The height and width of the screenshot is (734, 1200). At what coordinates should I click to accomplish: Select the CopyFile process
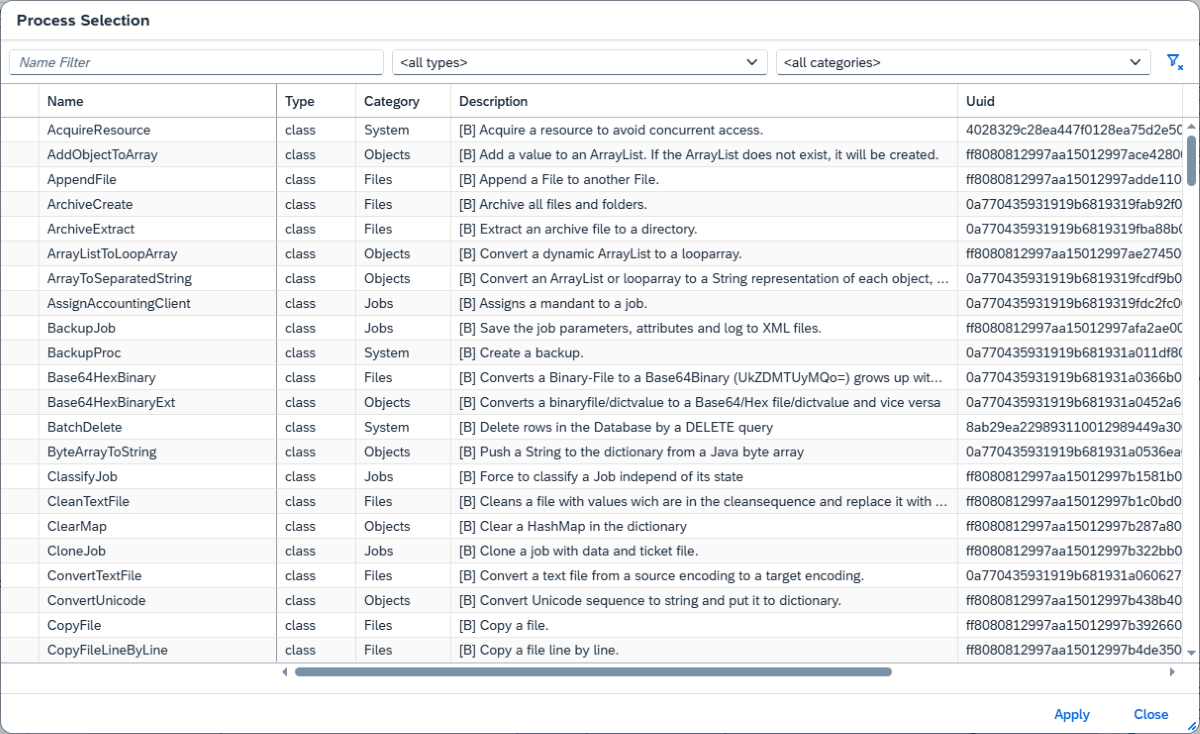pyautogui.click(x=74, y=625)
